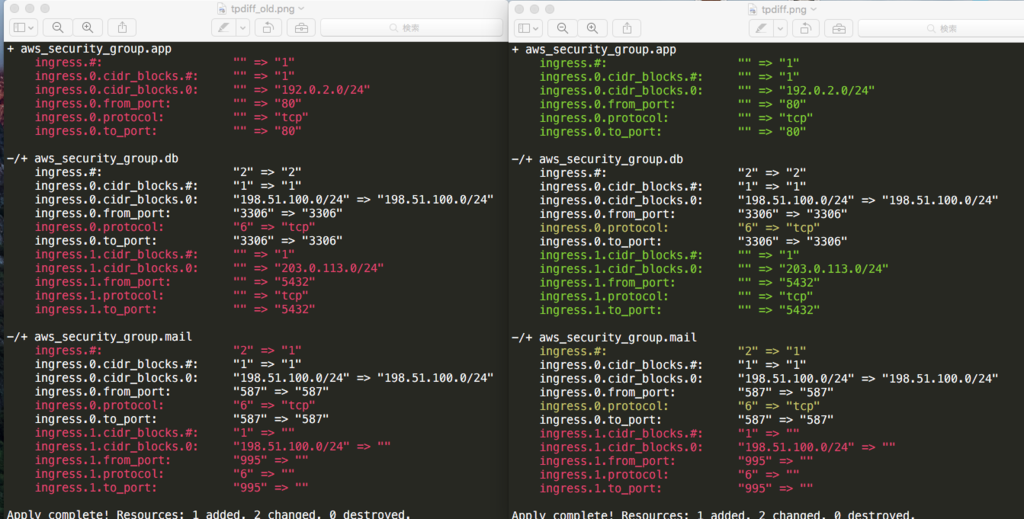
Task: Open the title dropdown chevron next to tpdiff_old.png
Action: click(301, 9)
